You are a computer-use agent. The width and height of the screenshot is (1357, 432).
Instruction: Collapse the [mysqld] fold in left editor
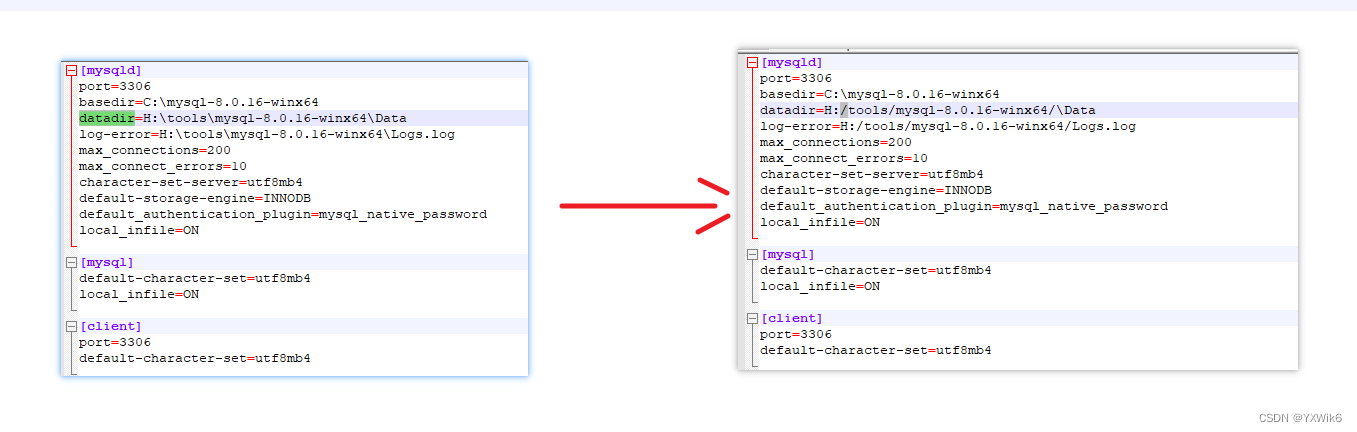pyautogui.click(x=71, y=70)
